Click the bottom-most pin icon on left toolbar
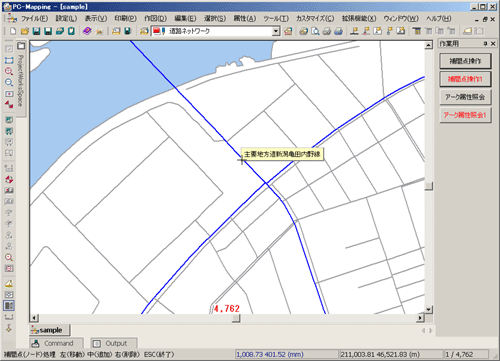The height and width of the screenshot is (361, 500). (9, 328)
